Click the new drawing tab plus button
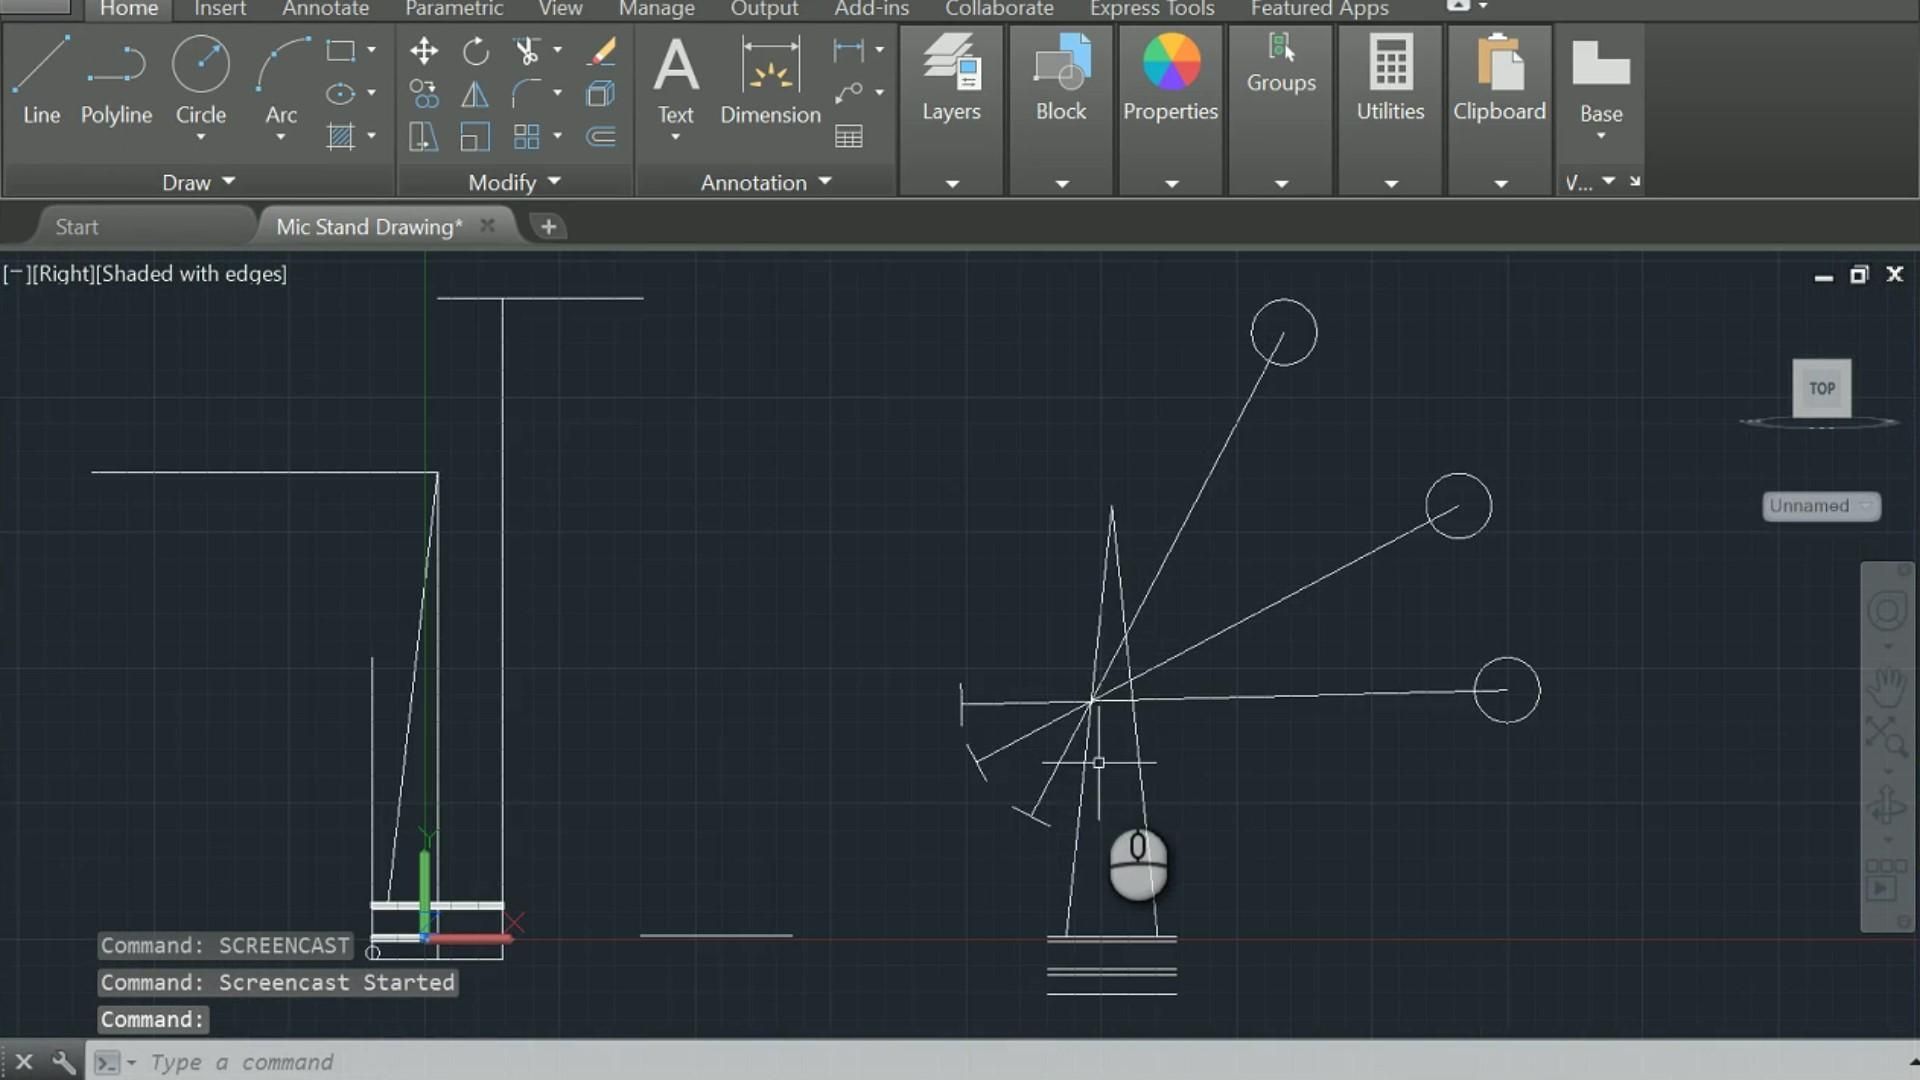The width and height of the screenshot is (1920, 1080). (548, 227)
